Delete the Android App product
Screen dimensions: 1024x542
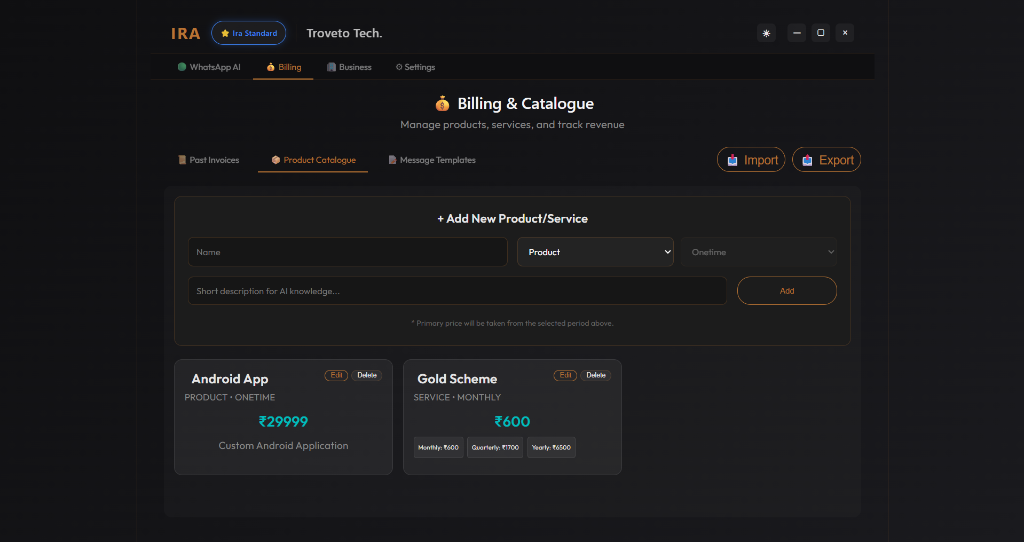pos(367,375)
